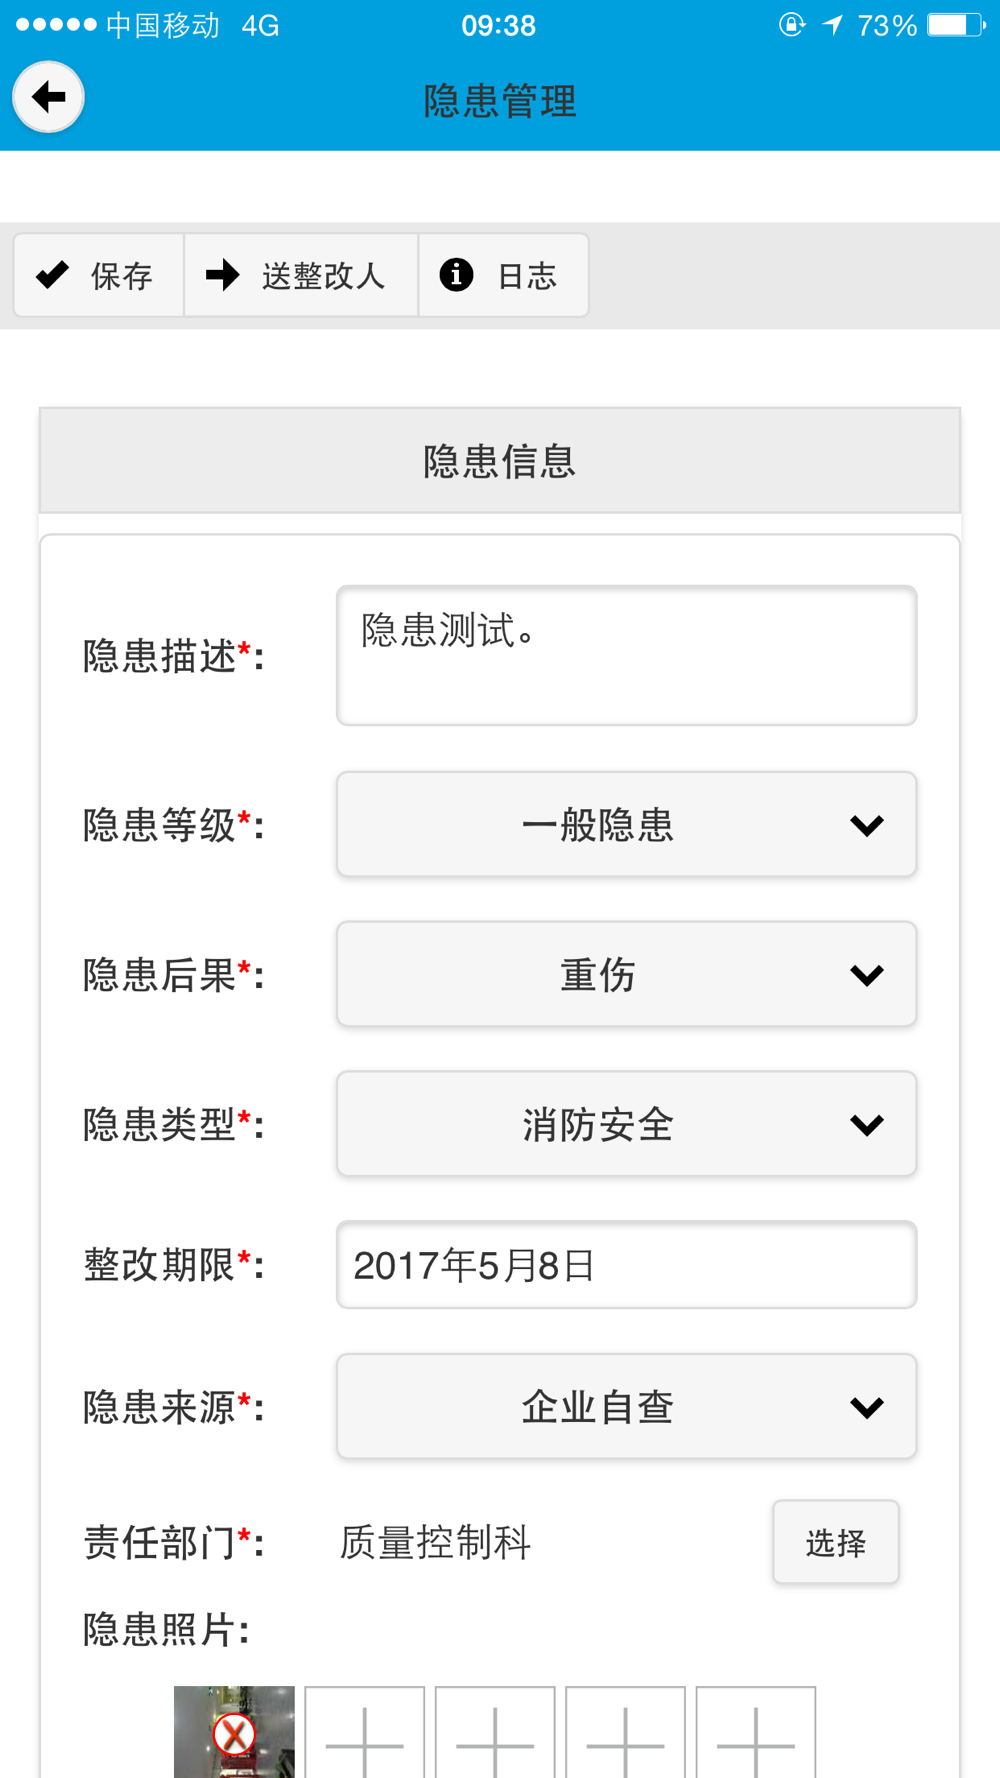Add photo in last plus slot
The image size is (1000, 1778).
pos(756,1732)
